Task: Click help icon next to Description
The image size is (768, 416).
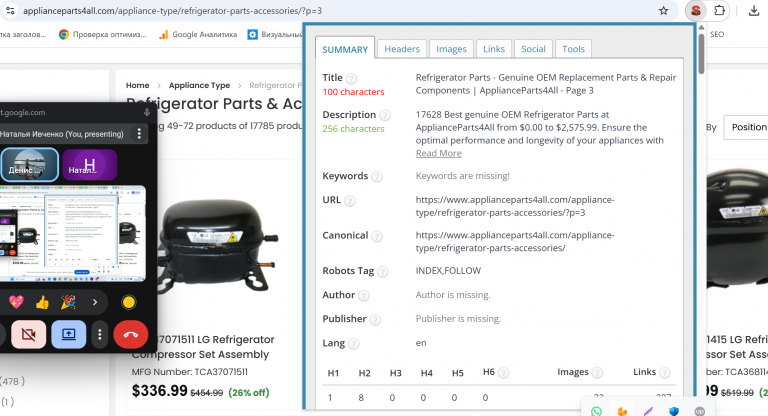Action: (385, 116)
